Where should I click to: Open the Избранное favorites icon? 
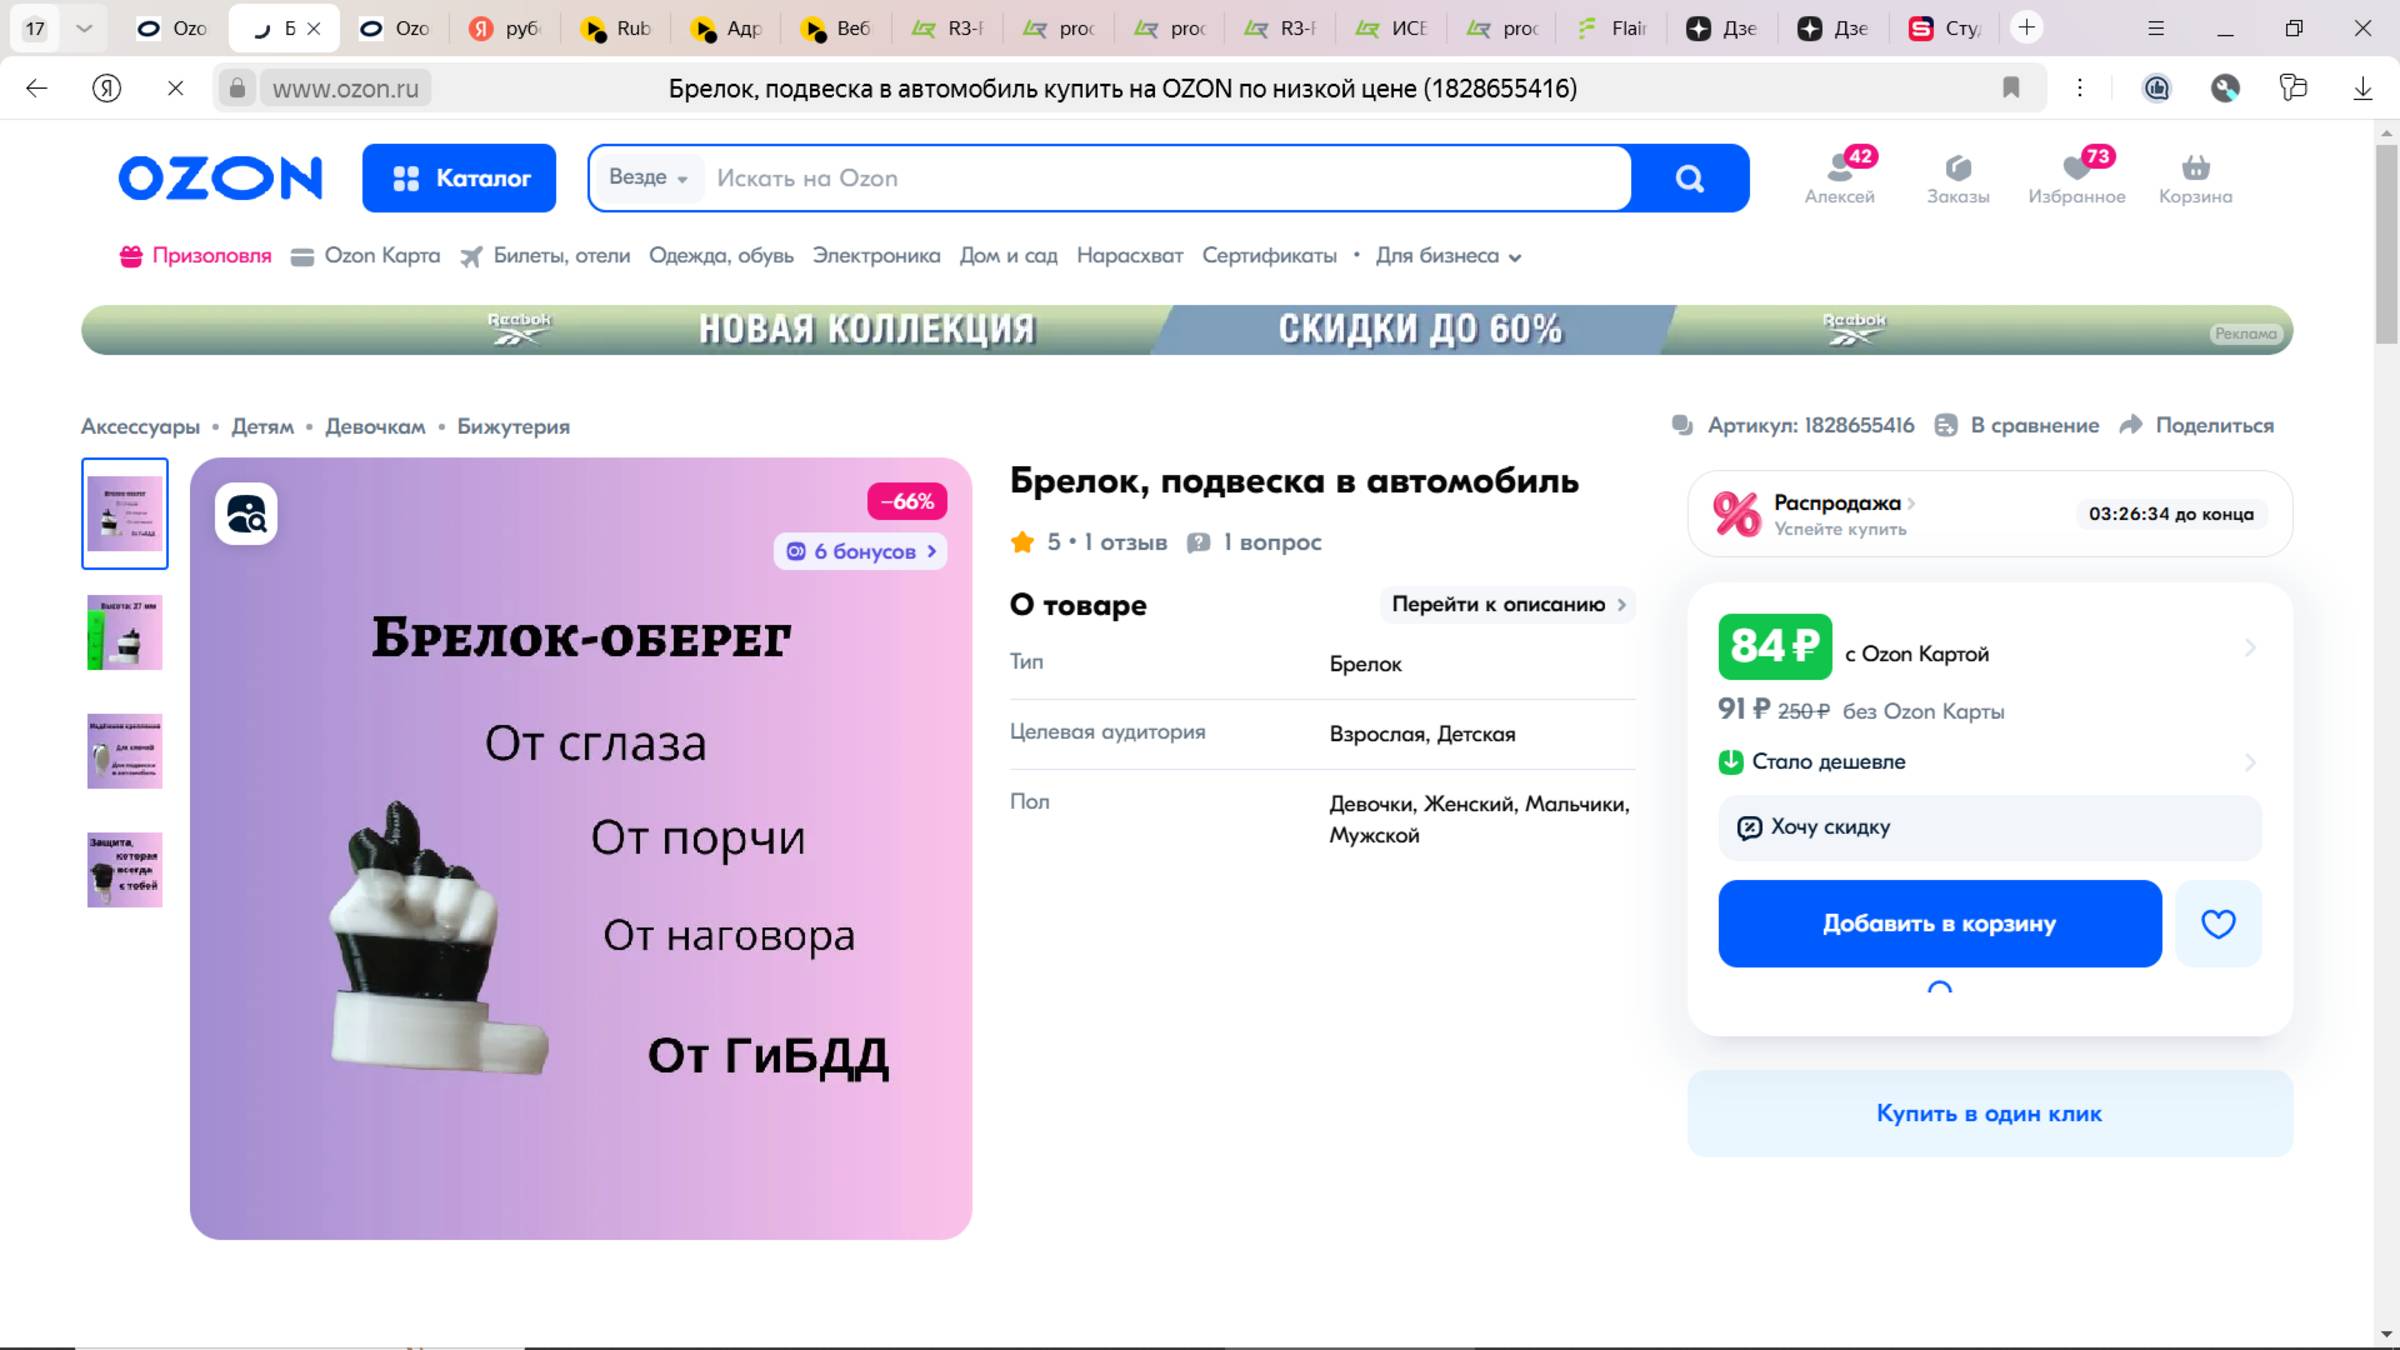[x=2078, y=175]
